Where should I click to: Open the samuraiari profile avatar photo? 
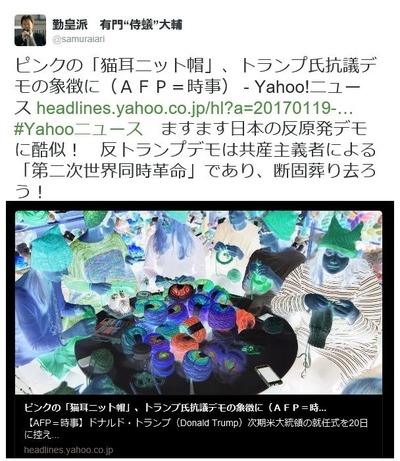point(30,30)
